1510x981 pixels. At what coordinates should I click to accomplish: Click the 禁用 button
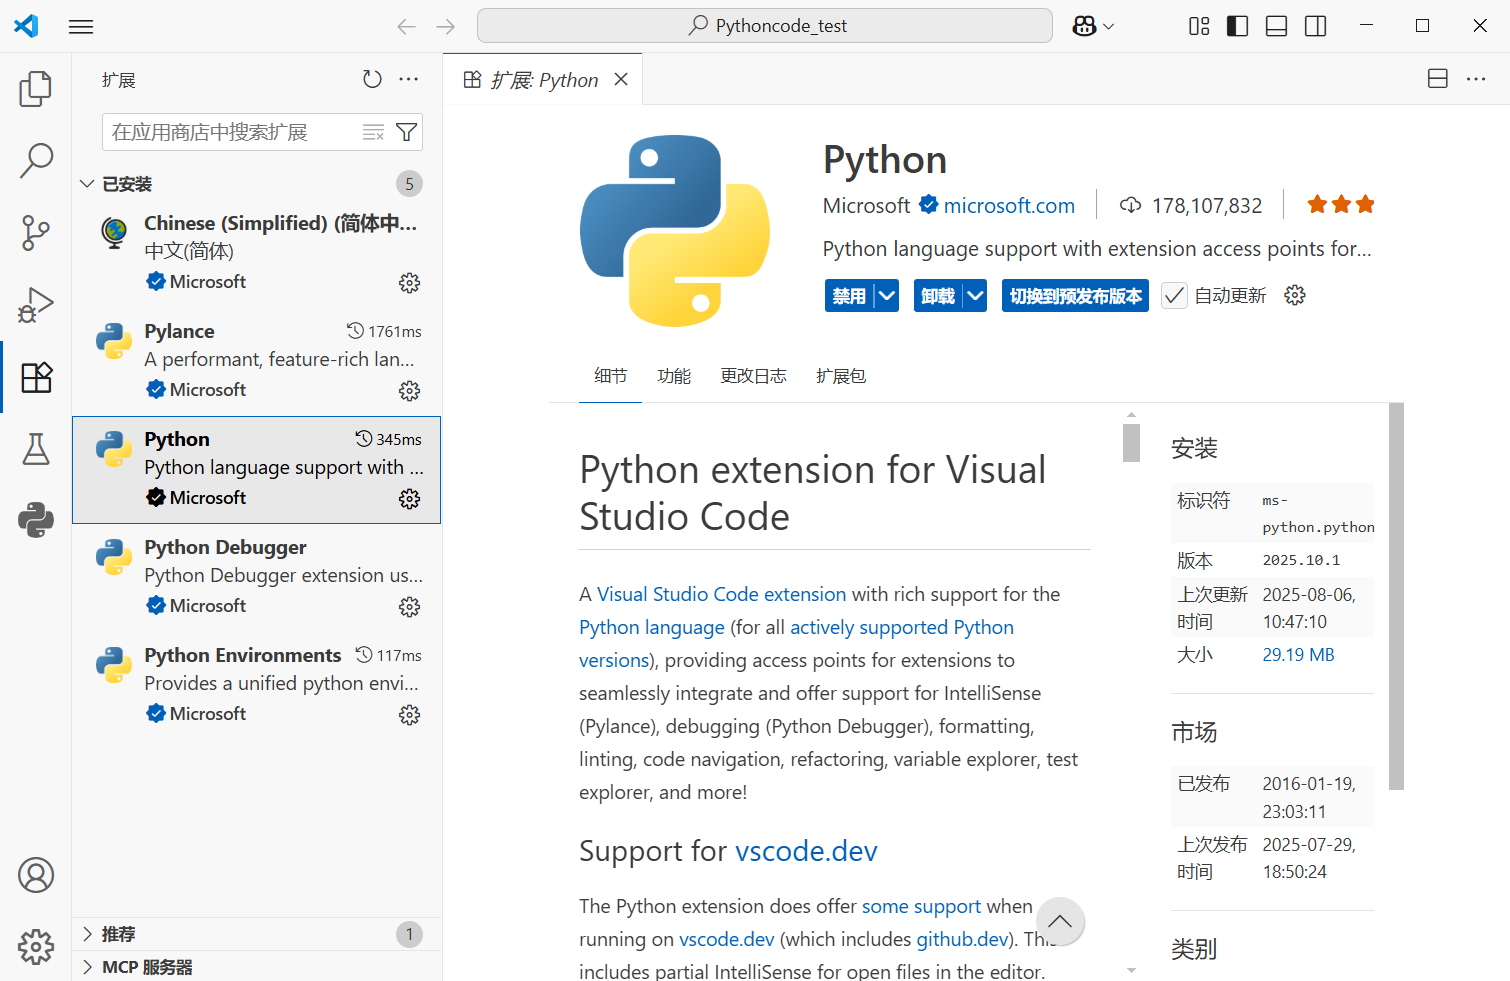(849, 296)
